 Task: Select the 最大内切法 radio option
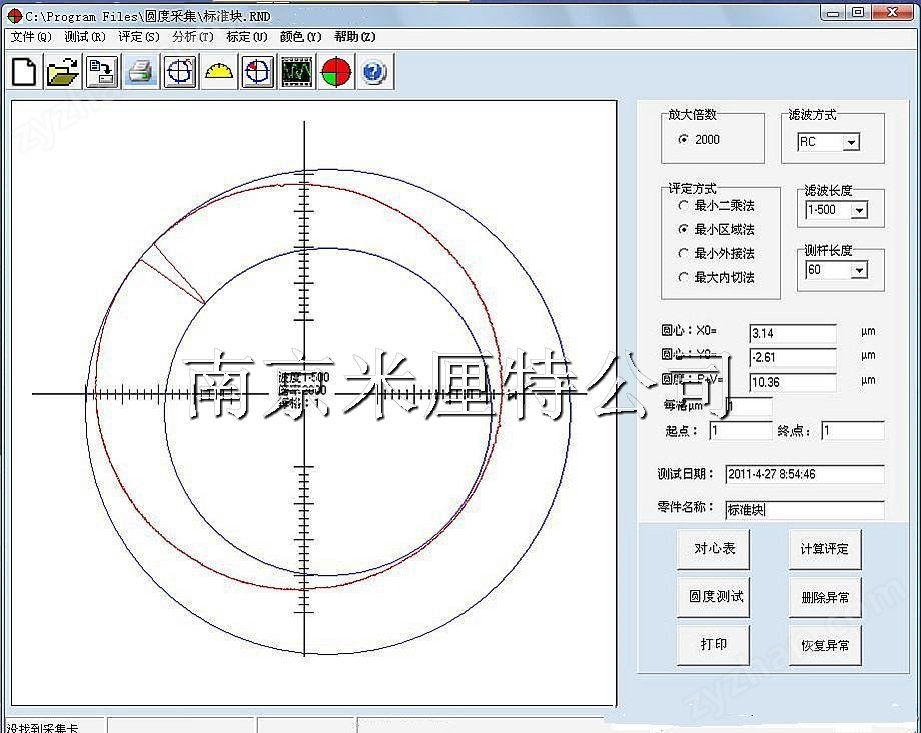pyautogui.click(x=716, y=277)
